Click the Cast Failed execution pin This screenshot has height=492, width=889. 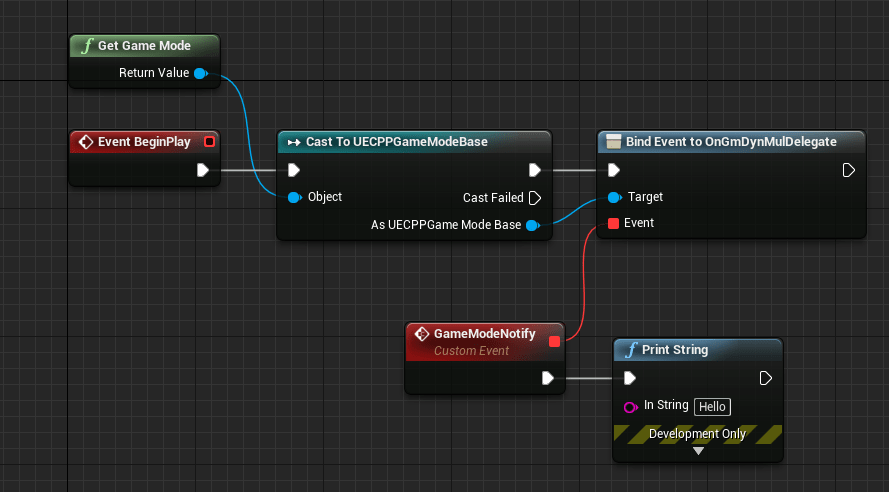tap(534, 198)
